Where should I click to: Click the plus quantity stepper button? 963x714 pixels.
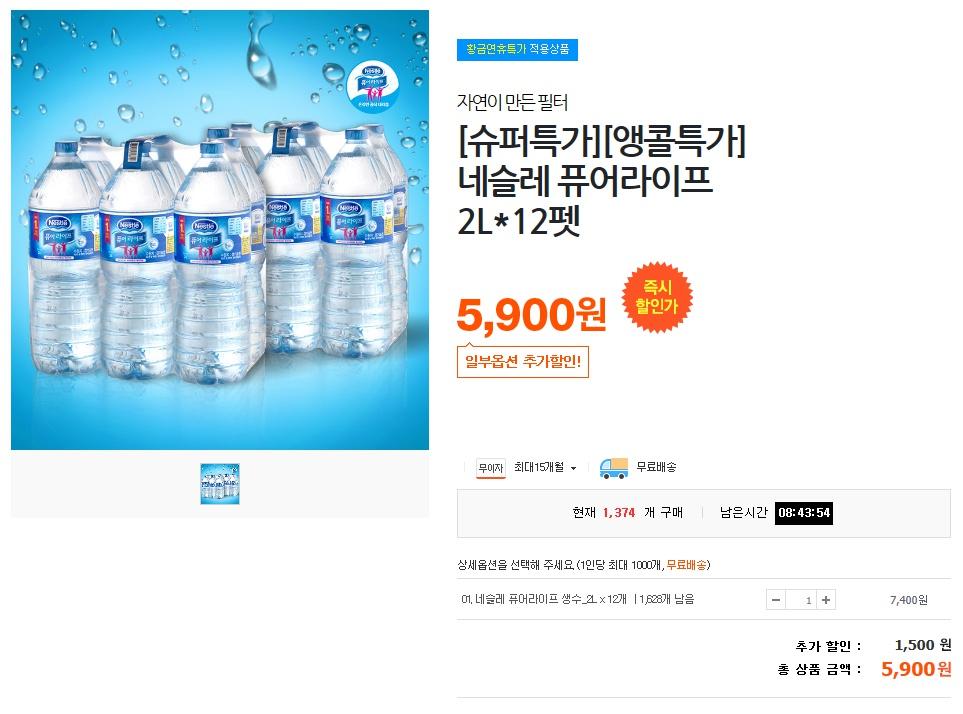tap(826, 600)
